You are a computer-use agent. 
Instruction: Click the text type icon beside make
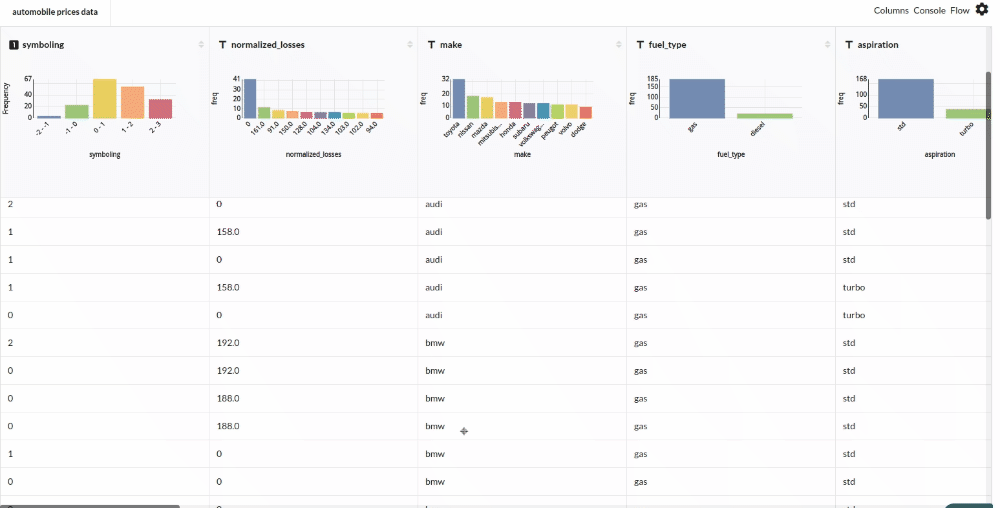click(431, 45)
